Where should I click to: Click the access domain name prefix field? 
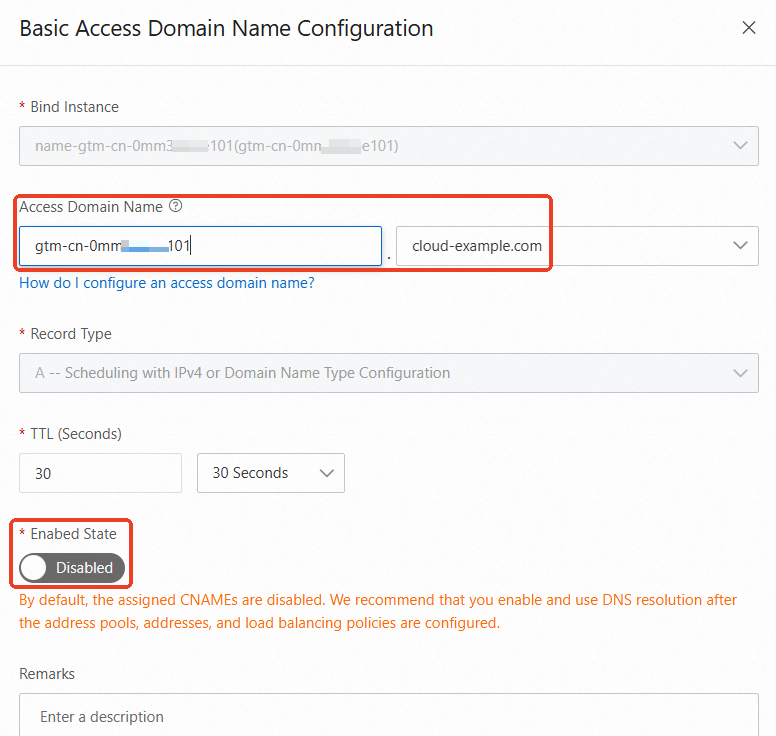click(200, 246)
